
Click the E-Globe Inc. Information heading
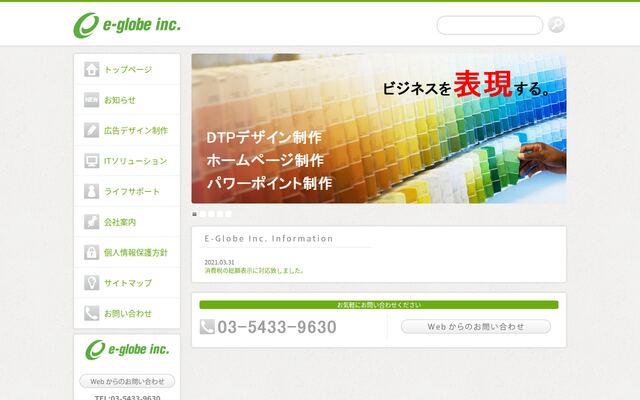point(269,238)
